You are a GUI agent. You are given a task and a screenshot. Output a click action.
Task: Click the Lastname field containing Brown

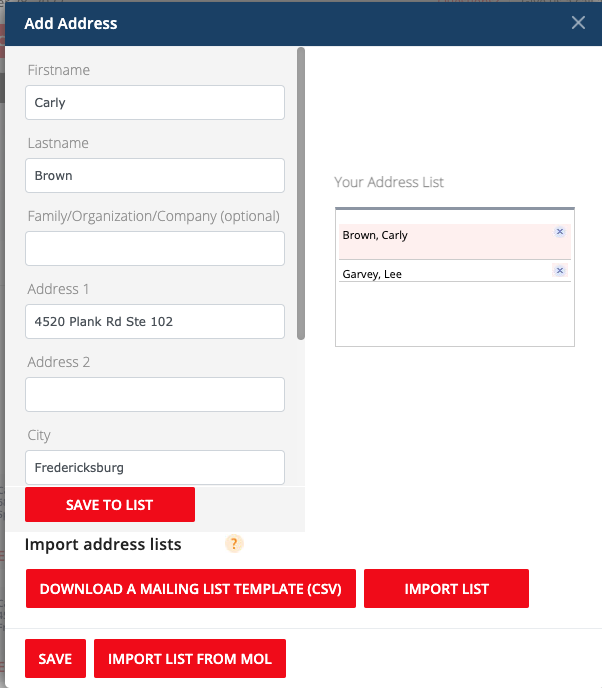(155, 176)
